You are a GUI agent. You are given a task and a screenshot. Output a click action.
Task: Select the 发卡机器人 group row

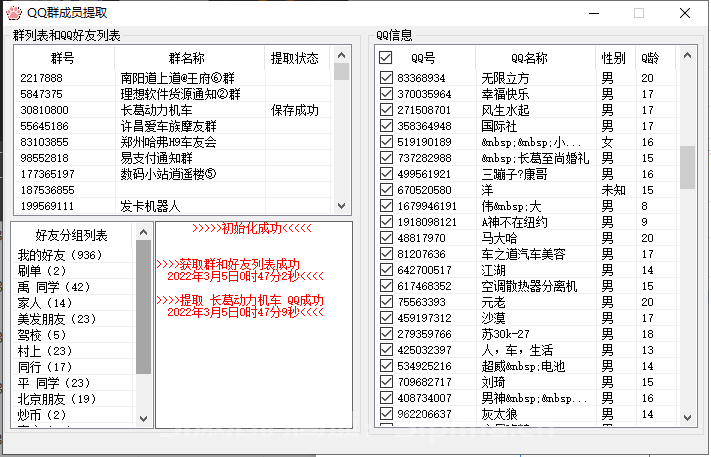[172, 206]
